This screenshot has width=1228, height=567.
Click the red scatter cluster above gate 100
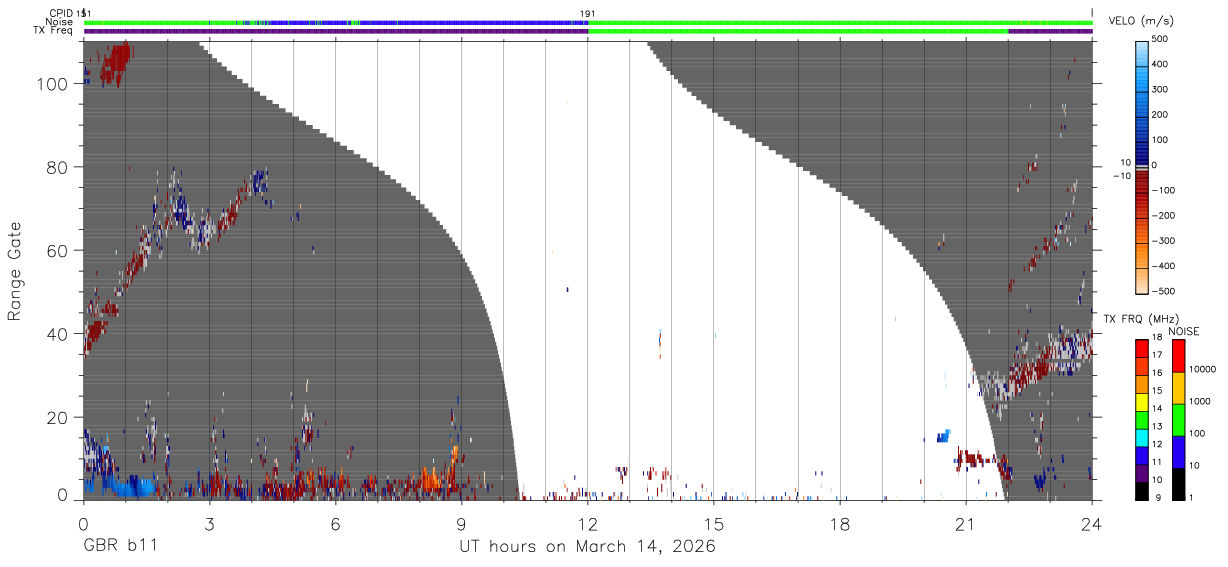tap(116, 65)
